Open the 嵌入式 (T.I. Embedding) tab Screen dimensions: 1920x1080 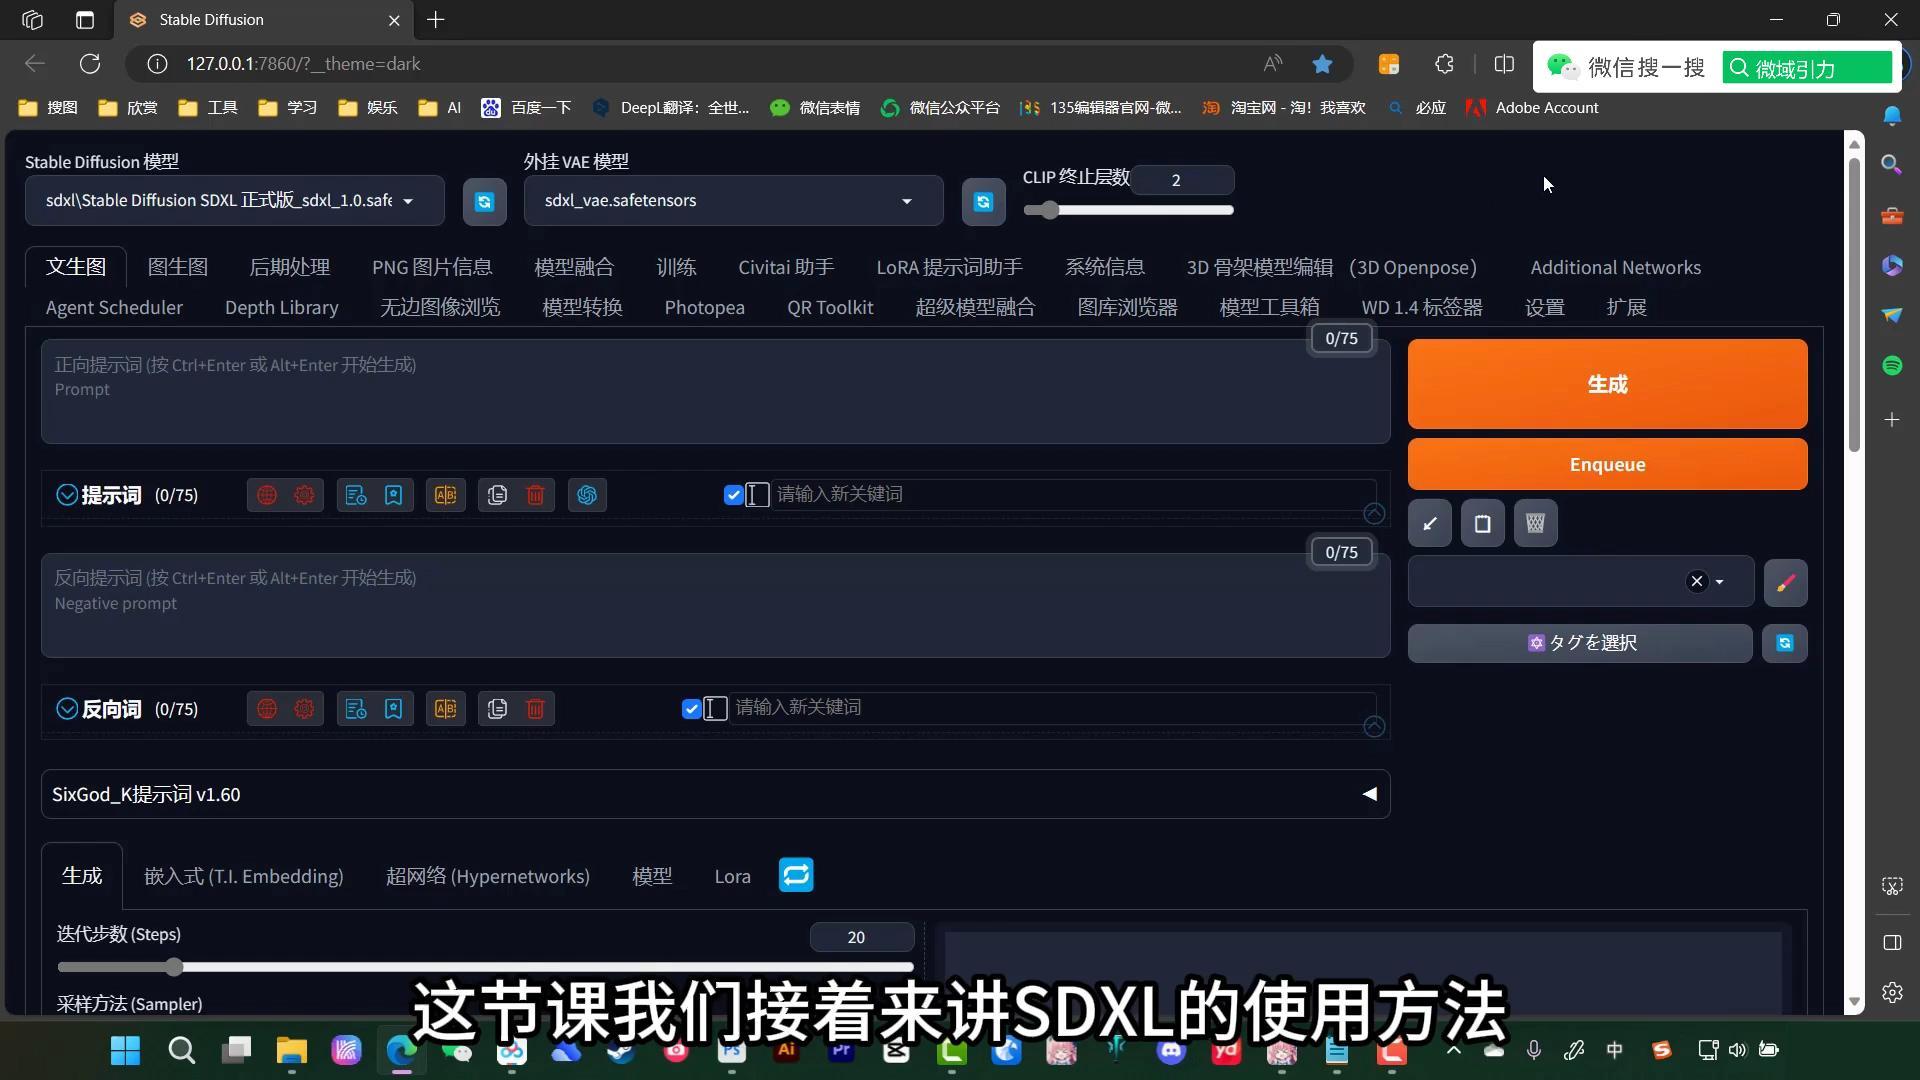244,876
